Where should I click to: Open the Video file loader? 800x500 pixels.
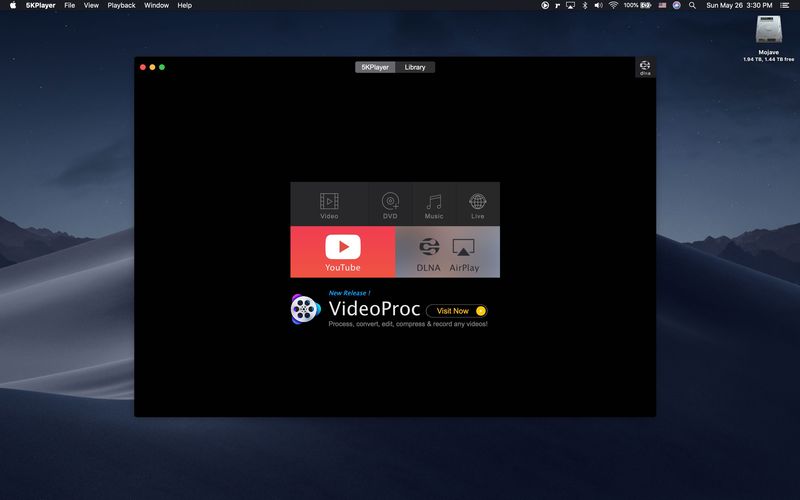tap(329, 204)
